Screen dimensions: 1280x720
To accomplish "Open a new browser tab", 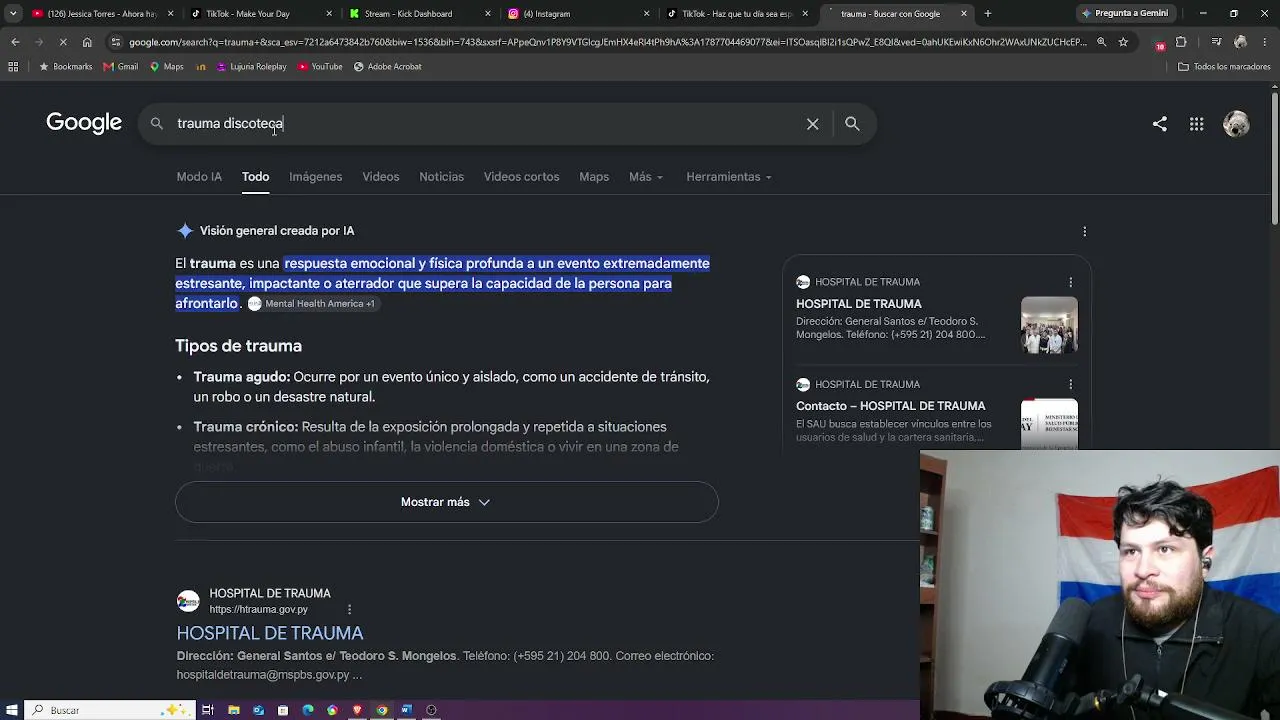I will (987, 14).
